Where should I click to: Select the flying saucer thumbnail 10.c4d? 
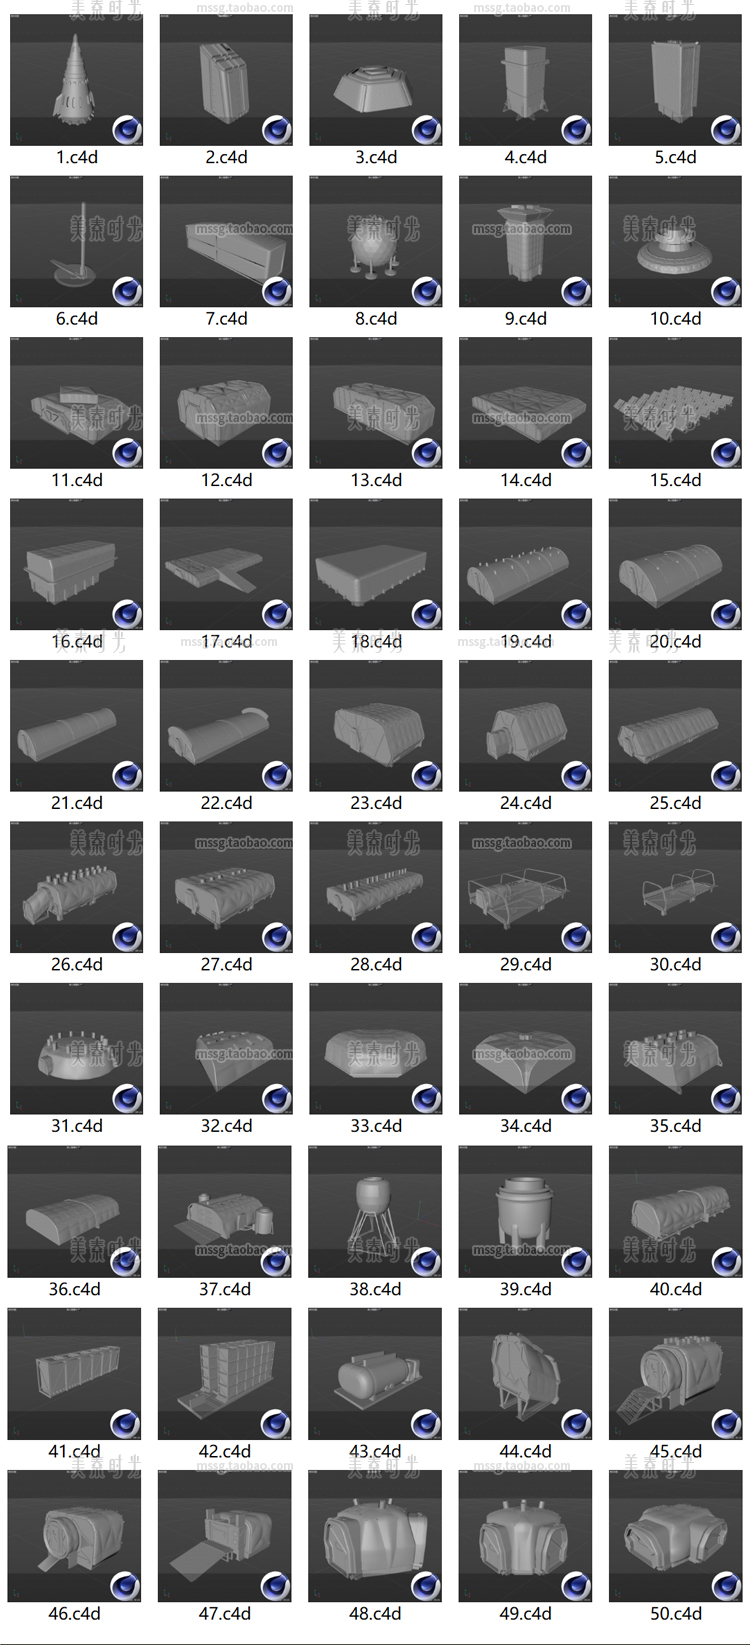(x=675, y=241)
